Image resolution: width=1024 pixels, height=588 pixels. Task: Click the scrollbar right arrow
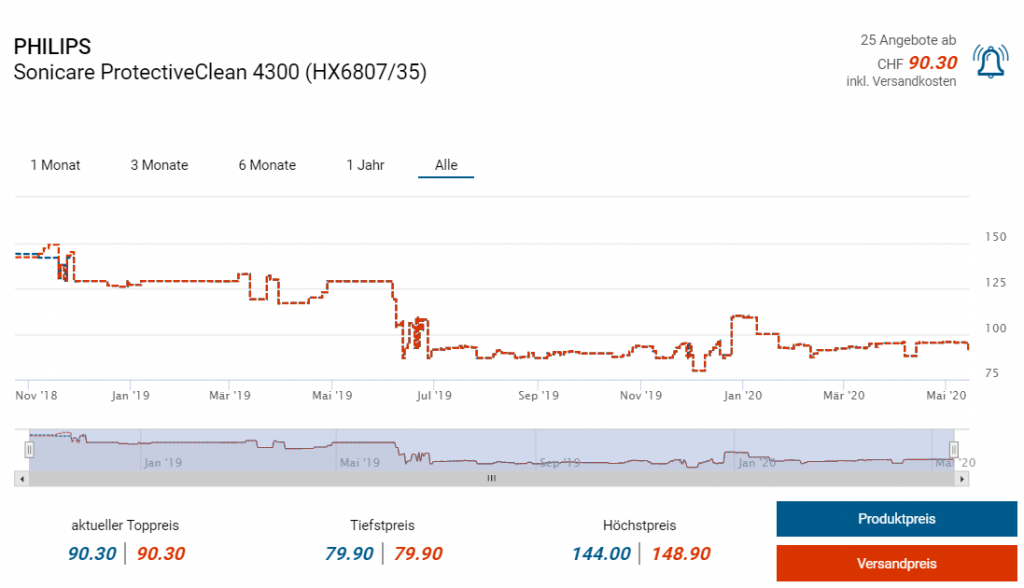click(x=962, y=479)
